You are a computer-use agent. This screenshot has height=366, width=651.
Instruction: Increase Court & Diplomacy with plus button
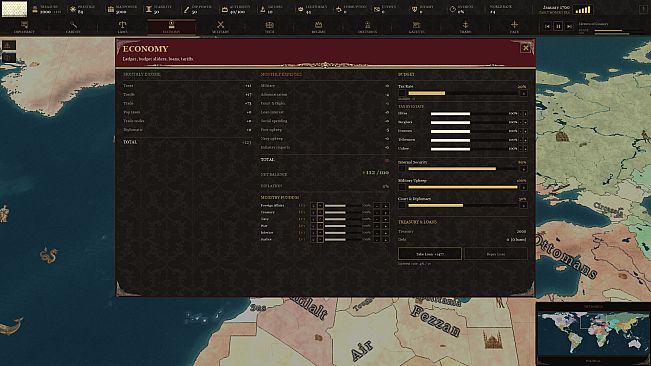(x=524, y=205)
